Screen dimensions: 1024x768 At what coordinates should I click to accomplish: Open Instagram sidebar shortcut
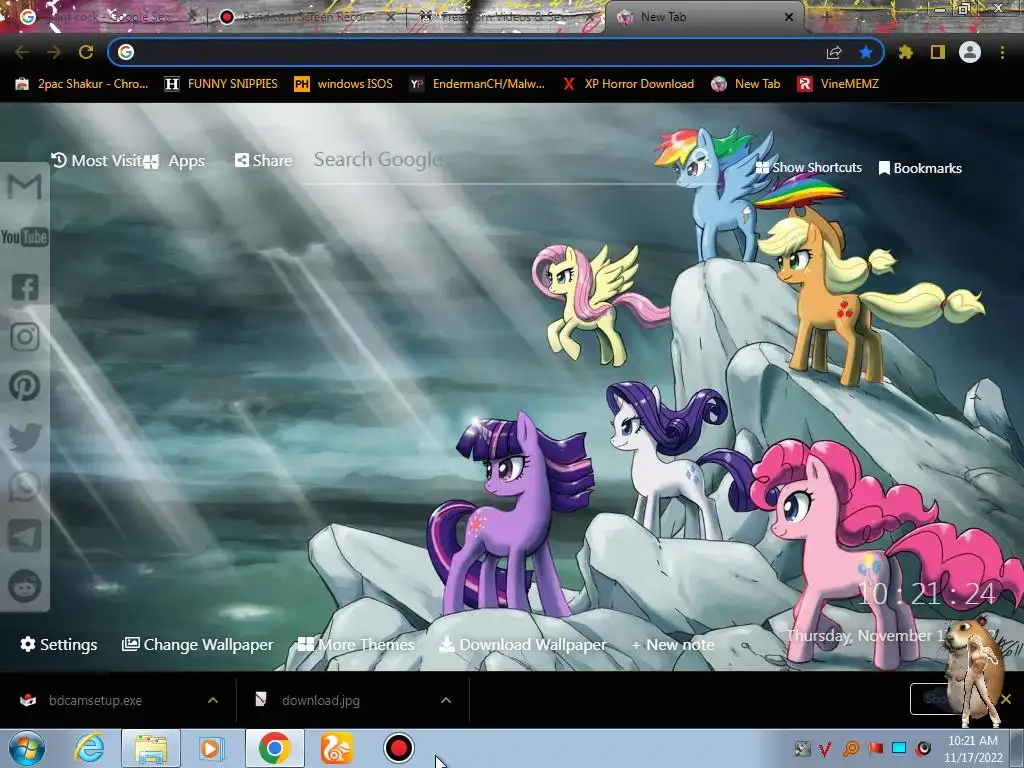(24, 337)
